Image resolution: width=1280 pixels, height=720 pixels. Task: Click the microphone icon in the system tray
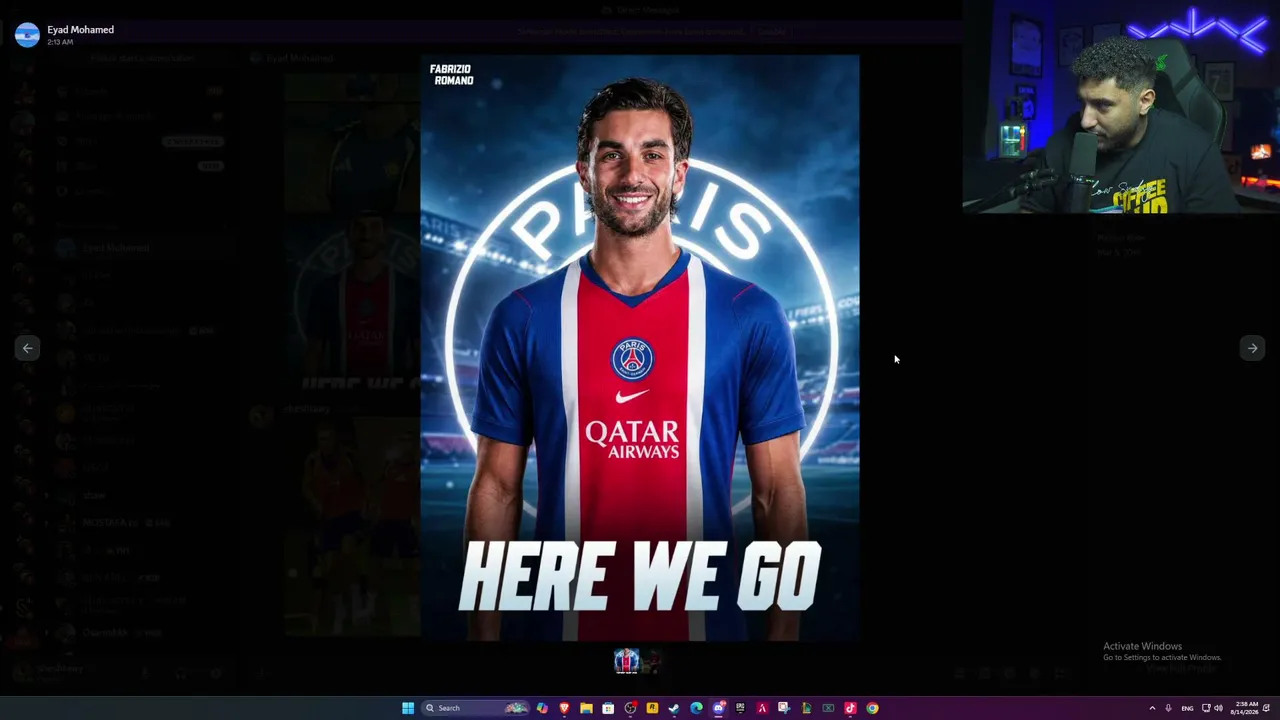pyautogui.click(x=1168, y=708)
